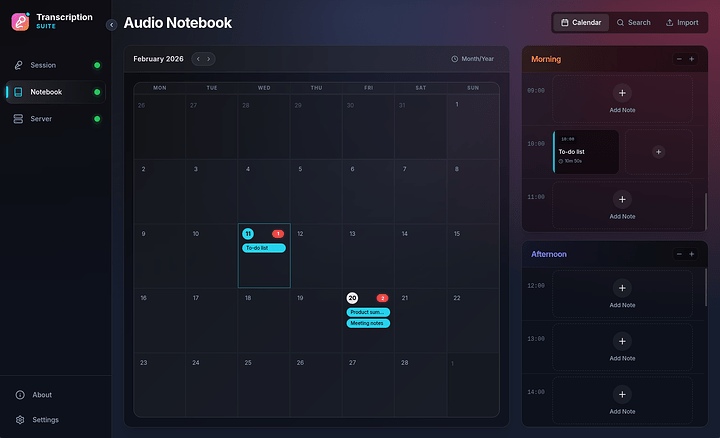The width and height of the screenshot is (720, 438).
Task: Click the Afternoon section heading
Action: 549,254
